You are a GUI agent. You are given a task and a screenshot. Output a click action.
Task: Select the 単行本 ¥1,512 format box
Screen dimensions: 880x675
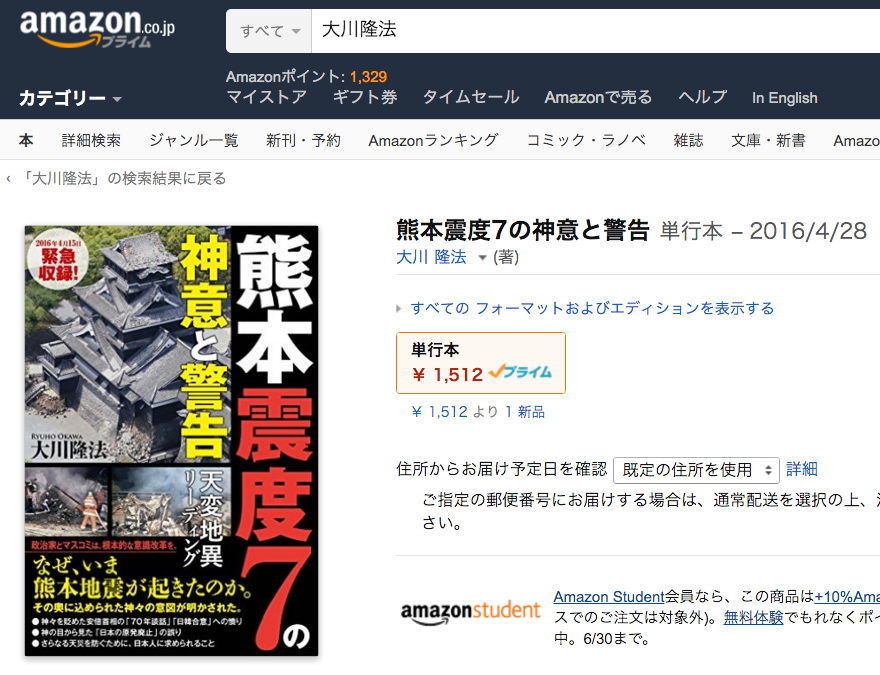[x=481, y=363]
